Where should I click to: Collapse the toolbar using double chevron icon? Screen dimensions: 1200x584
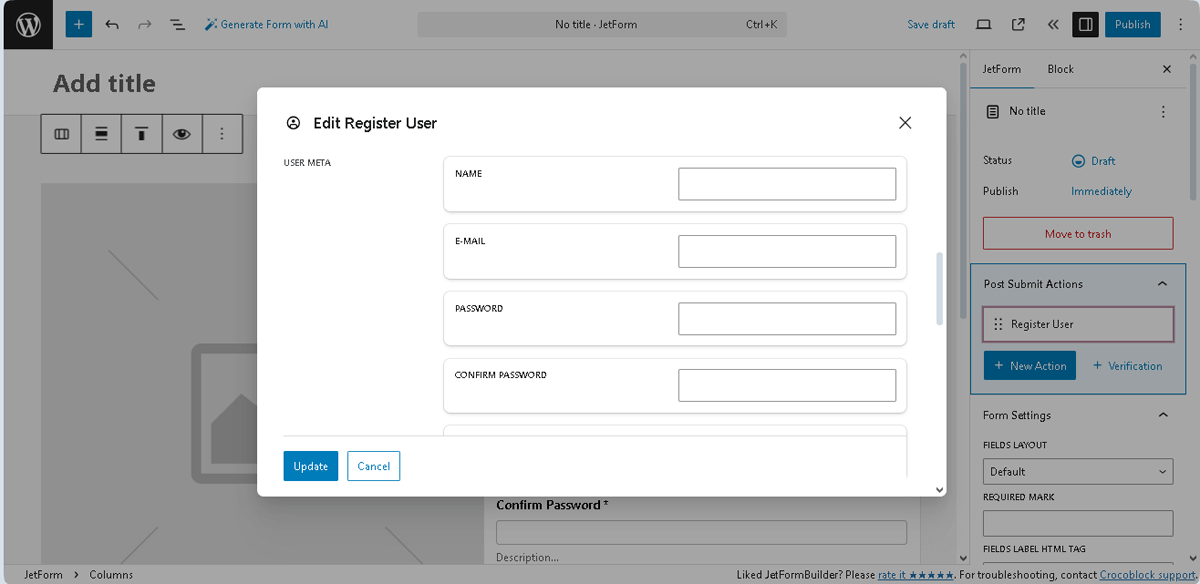(1053, 24)
